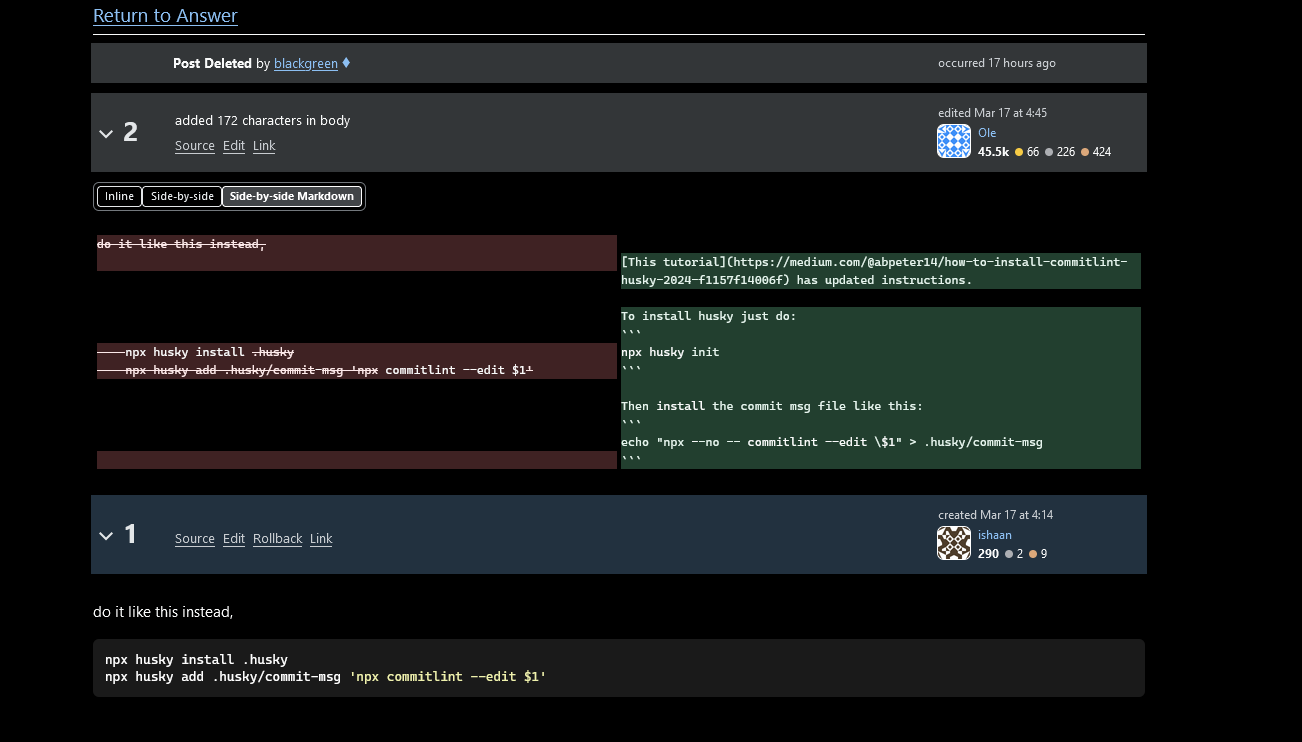The image size is (1302, 742).
Task: Click the moderator diamond icon beside blackgreen
Action: tap(346, 63)
